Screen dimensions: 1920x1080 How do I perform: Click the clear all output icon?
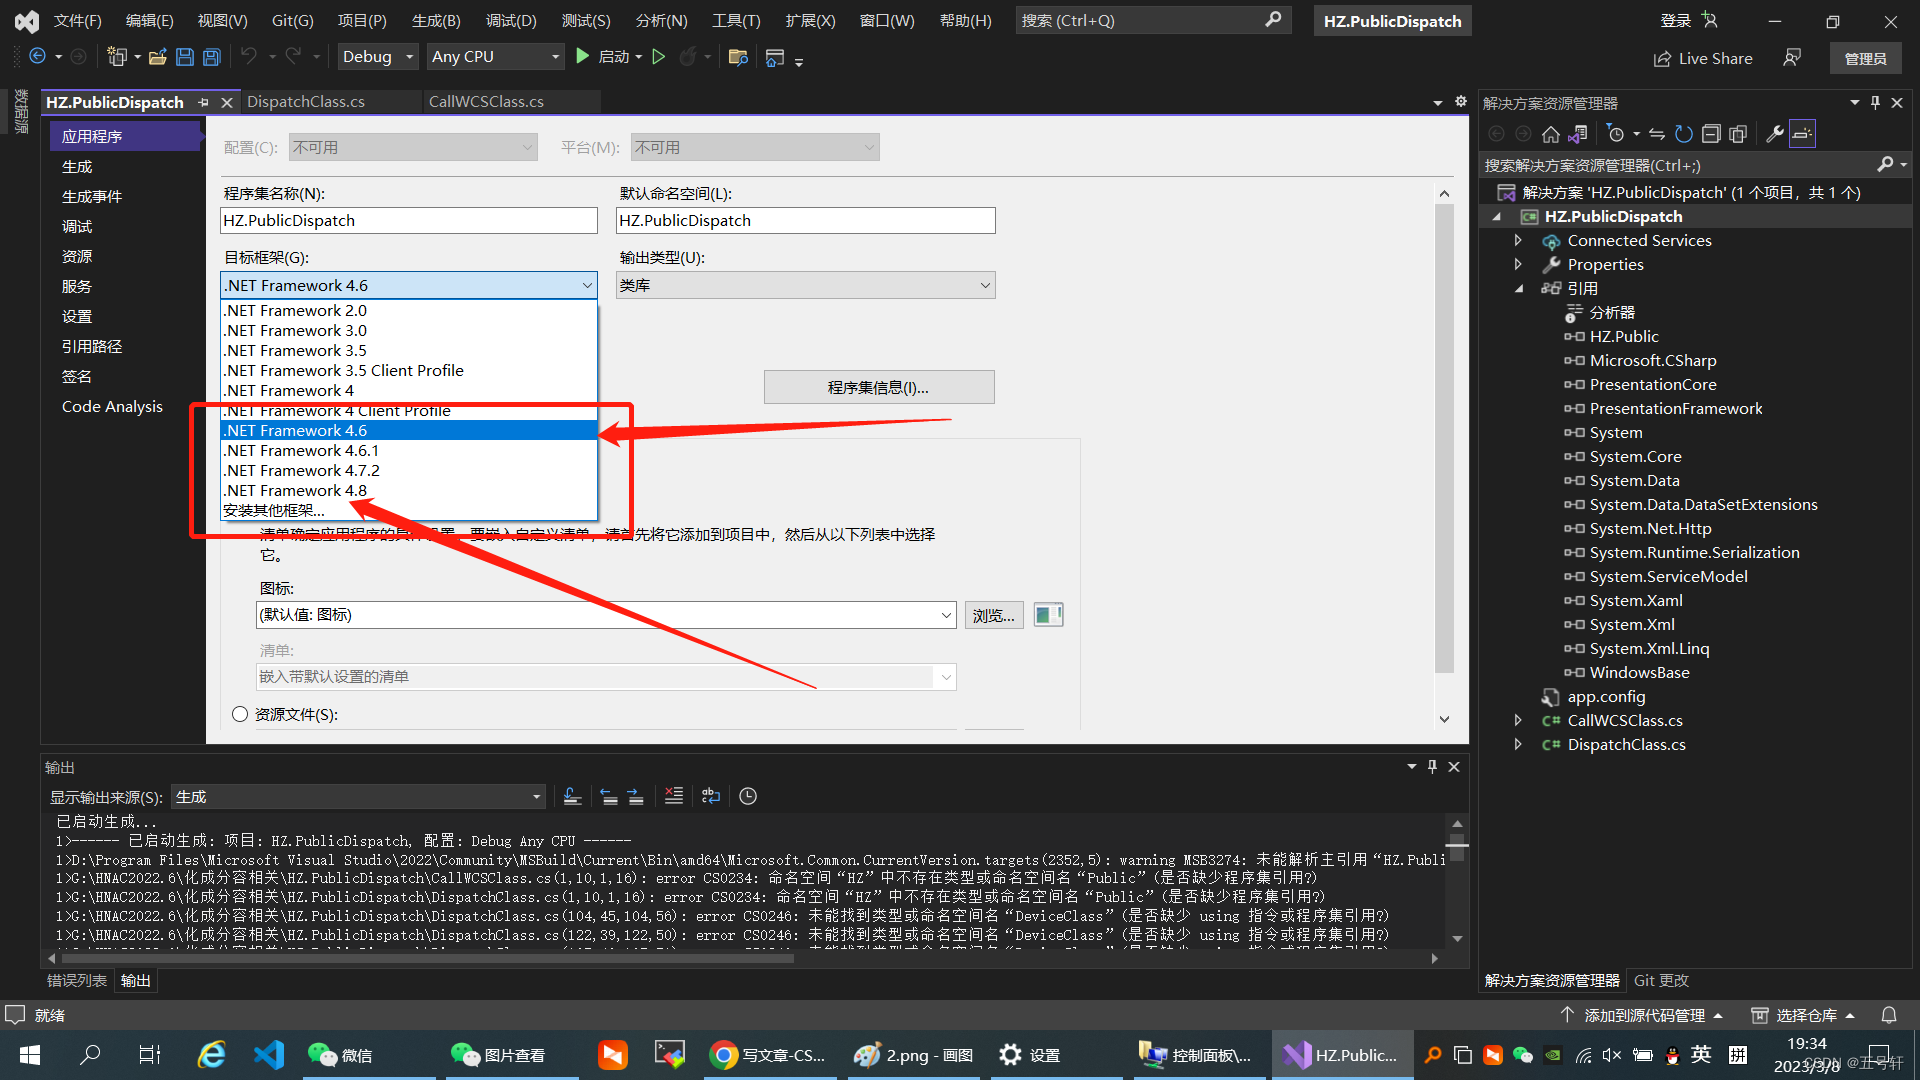(674, 796)
